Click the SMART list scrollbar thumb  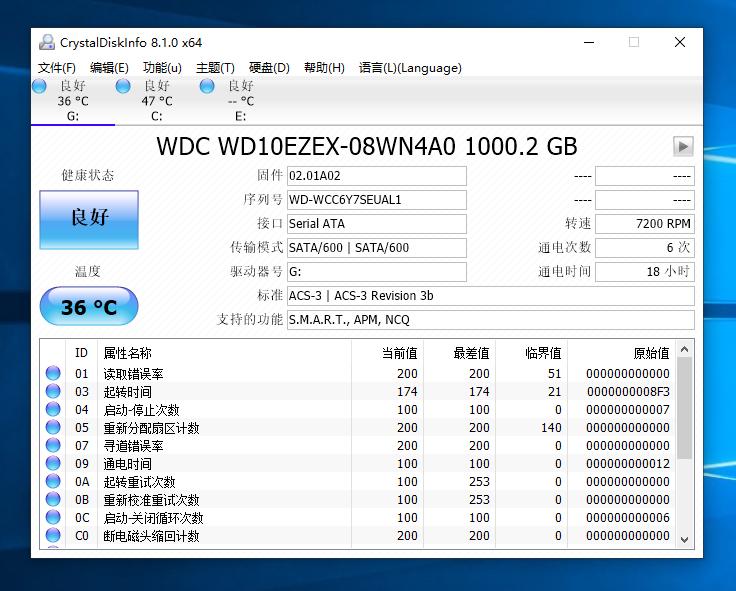[684, 407]
